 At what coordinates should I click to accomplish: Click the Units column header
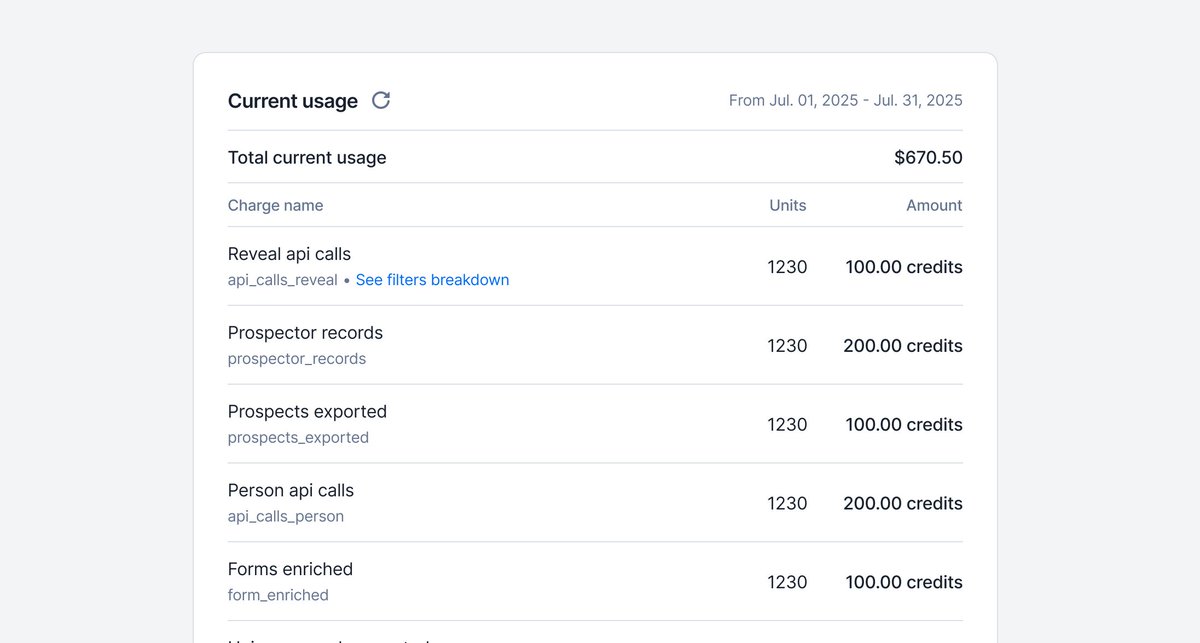click(788, 205)
